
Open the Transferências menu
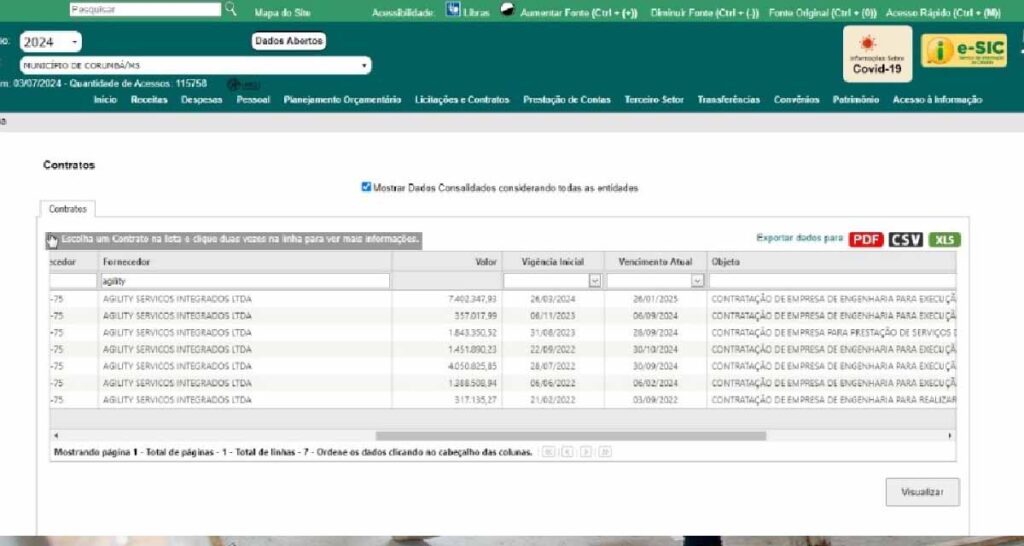[729, 100]
